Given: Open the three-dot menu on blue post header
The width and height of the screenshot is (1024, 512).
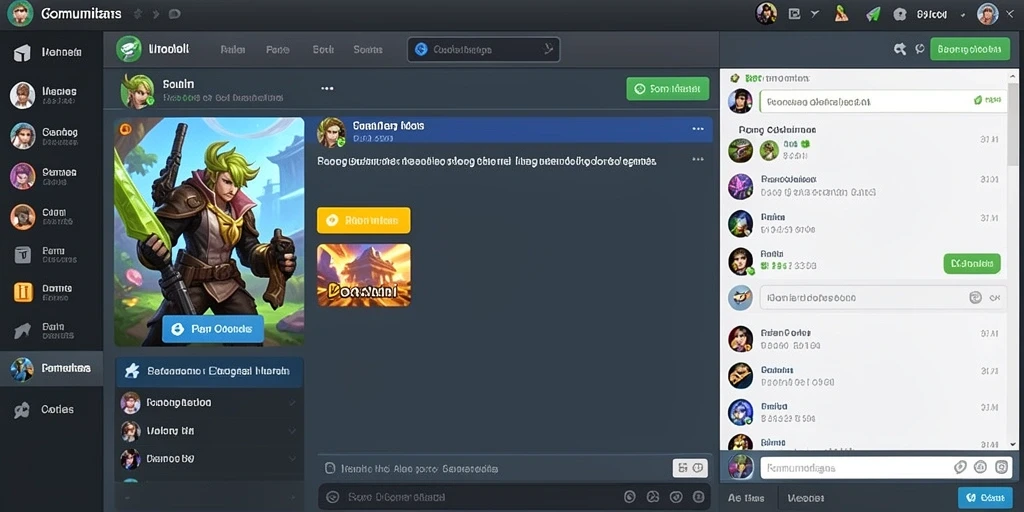Looking at the screenshot, I should pyautogui.click(x=697, y=129).
